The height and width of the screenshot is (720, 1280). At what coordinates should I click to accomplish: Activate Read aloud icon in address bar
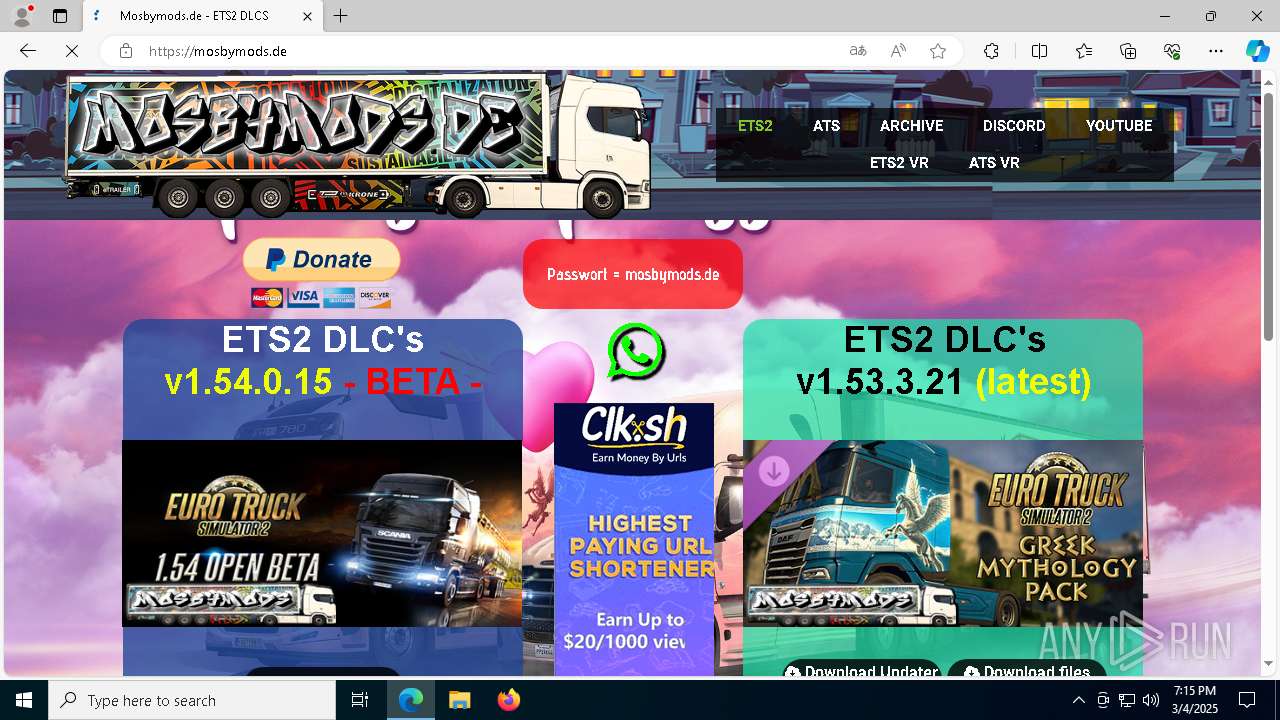[898, 51]
